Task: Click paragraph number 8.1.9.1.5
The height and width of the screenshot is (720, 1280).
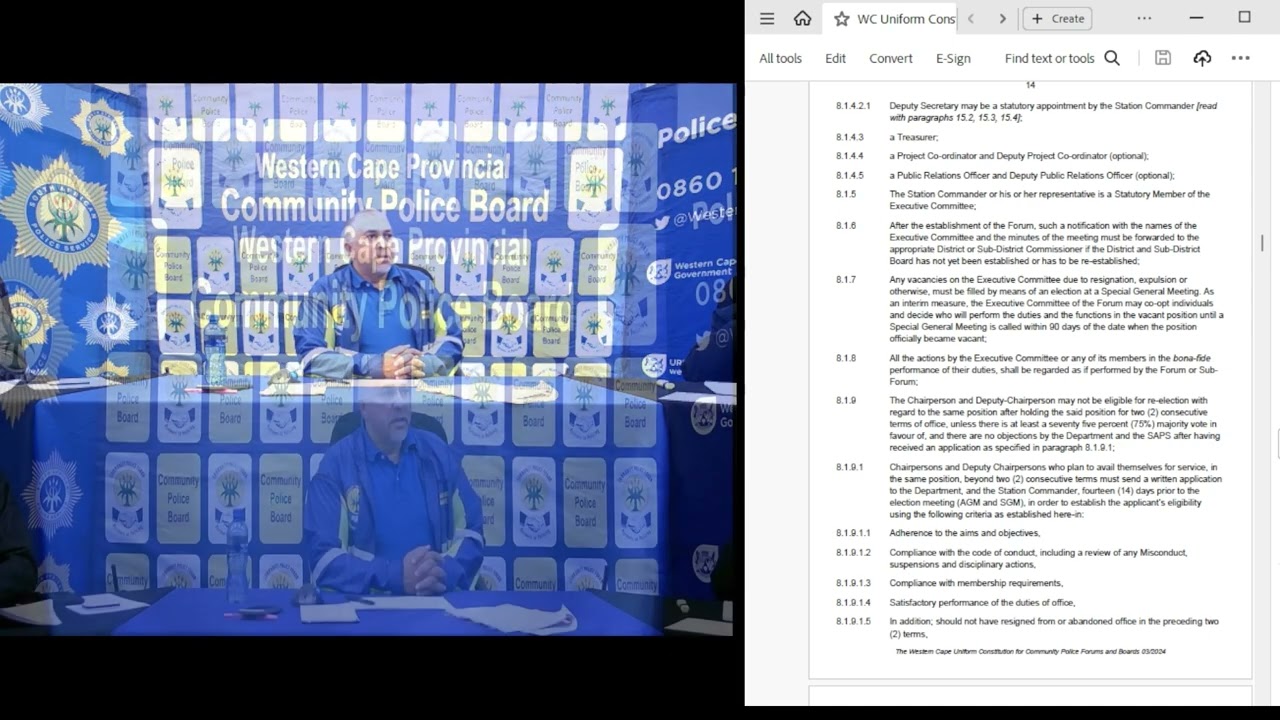Action: pos(853,622)
